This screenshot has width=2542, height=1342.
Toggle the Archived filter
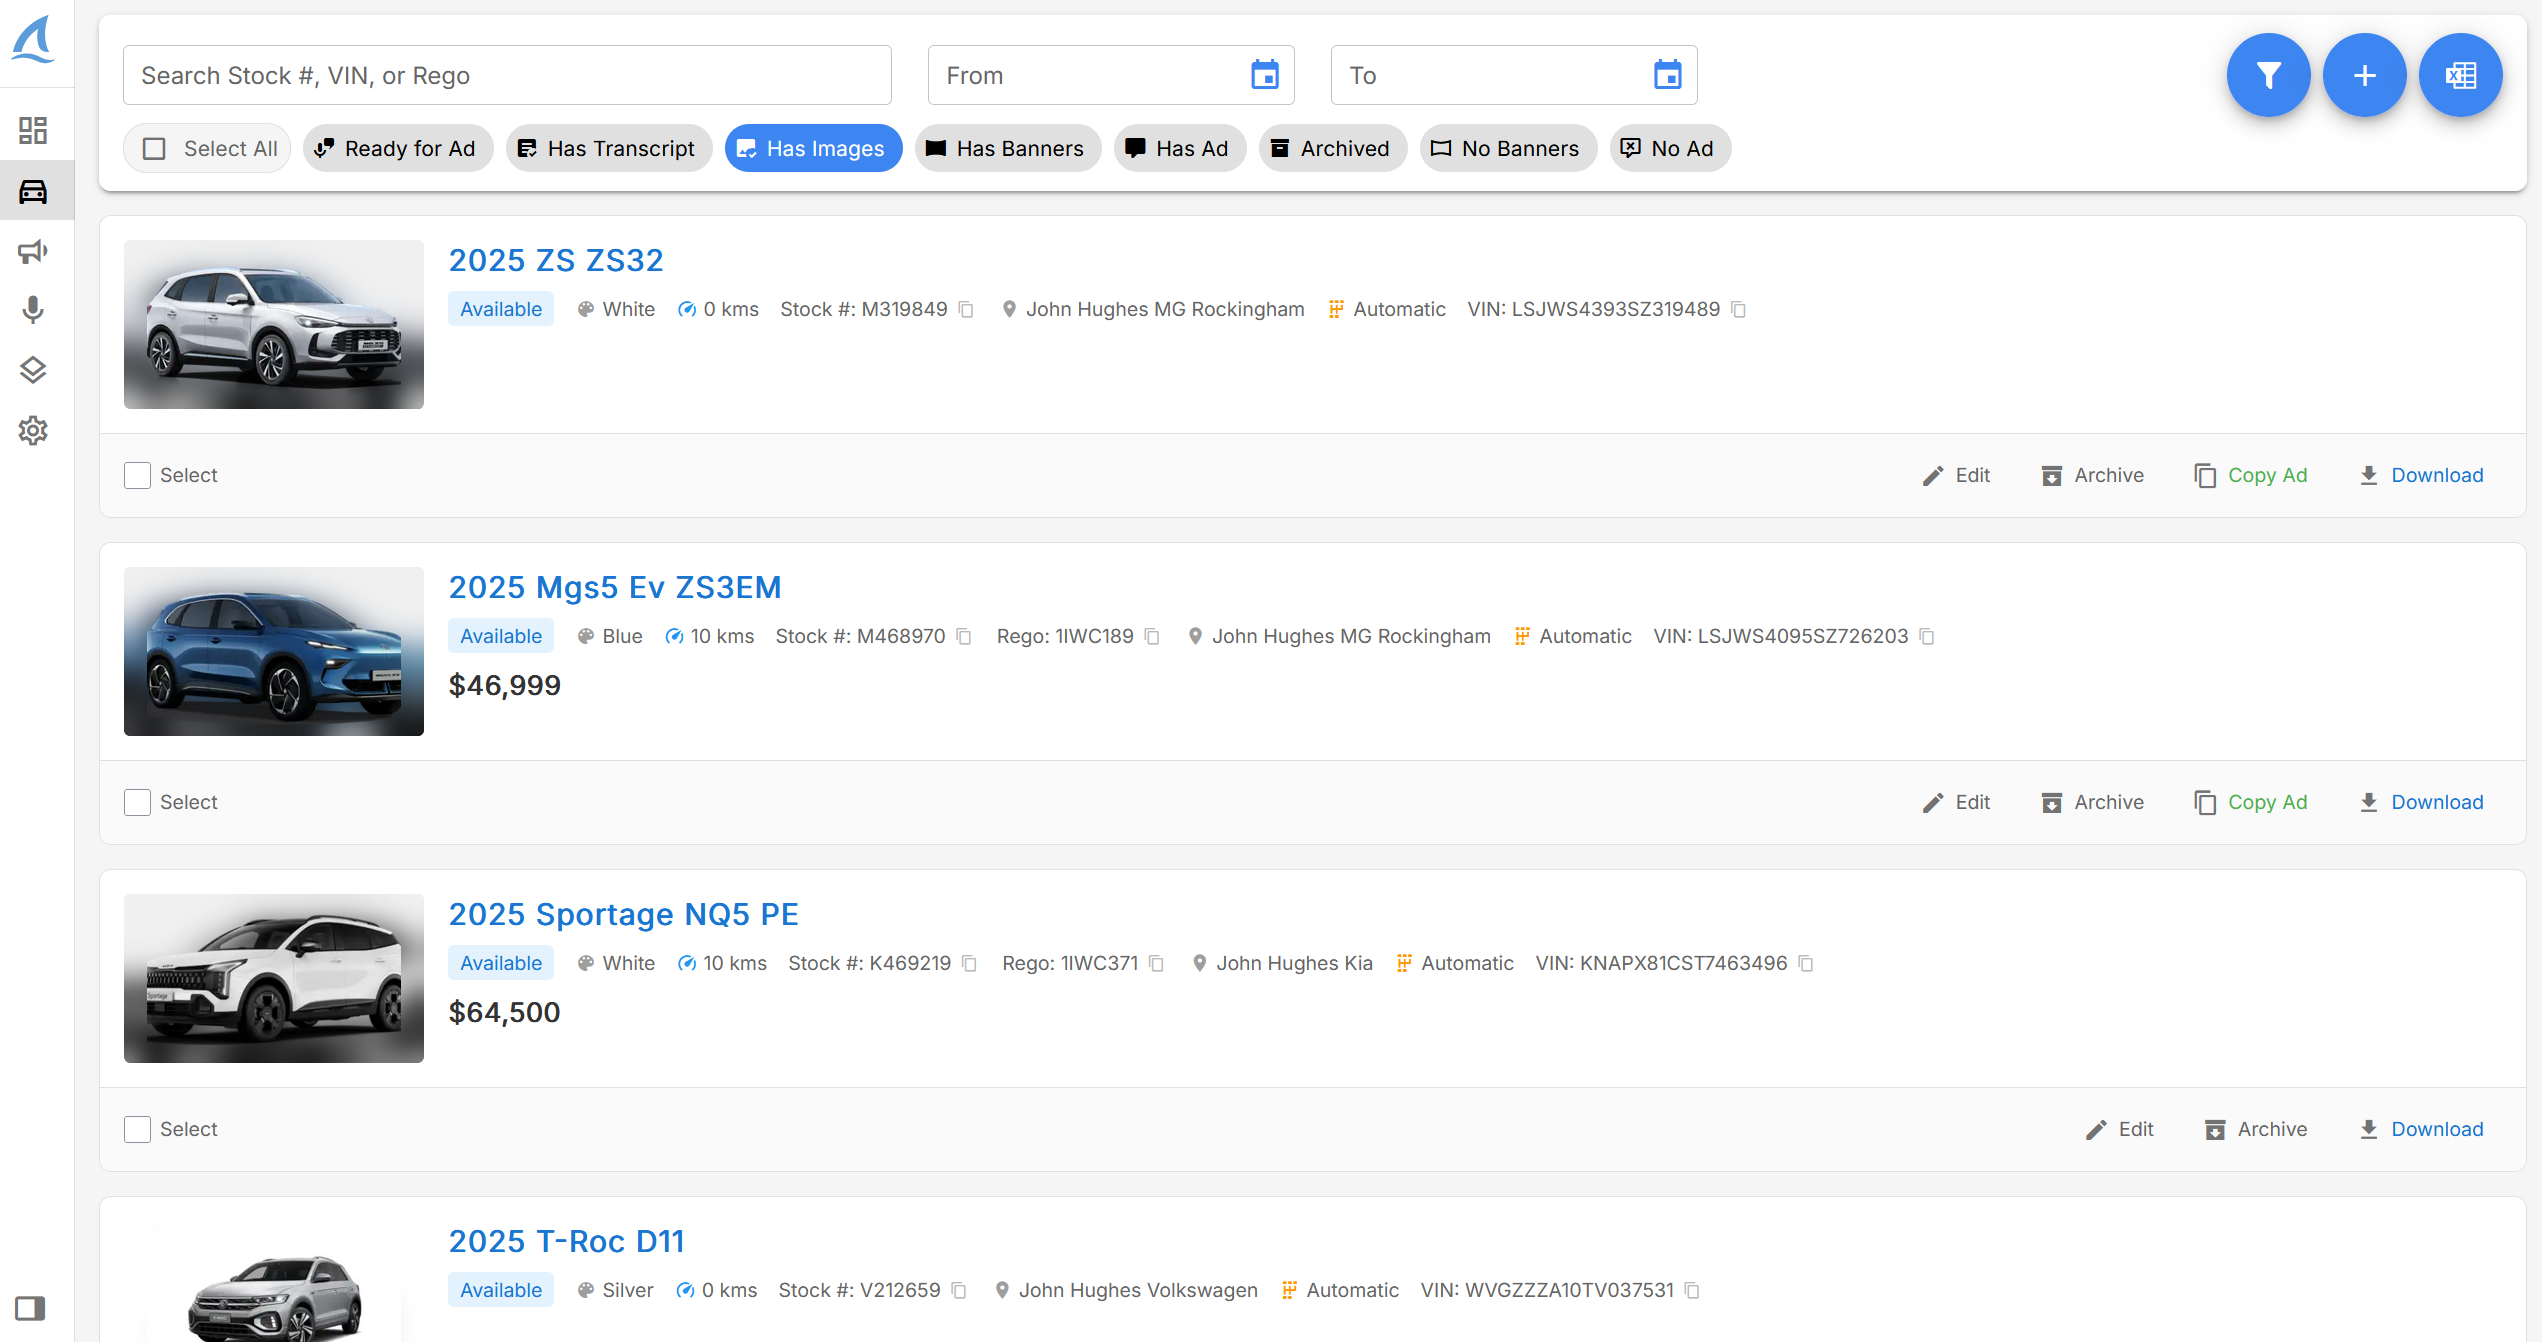point(1332,148)
